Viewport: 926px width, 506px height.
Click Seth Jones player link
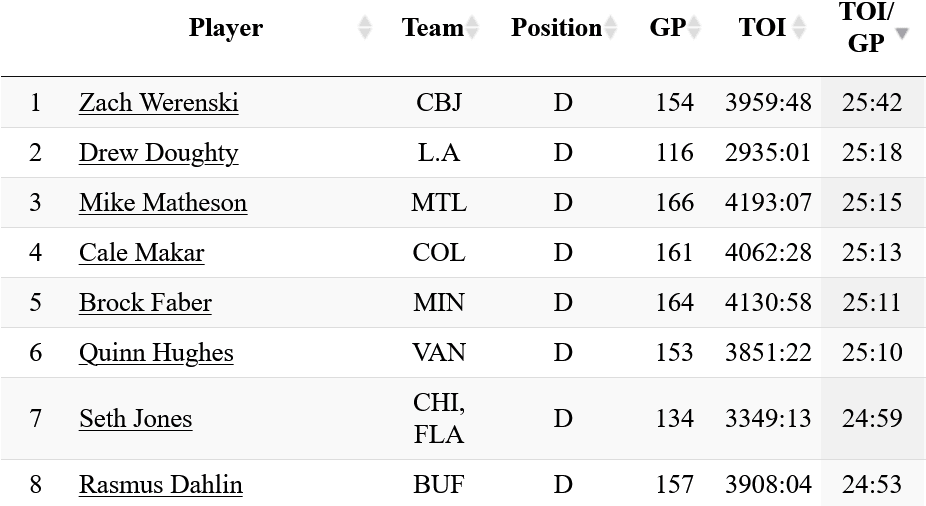[136, 419]
